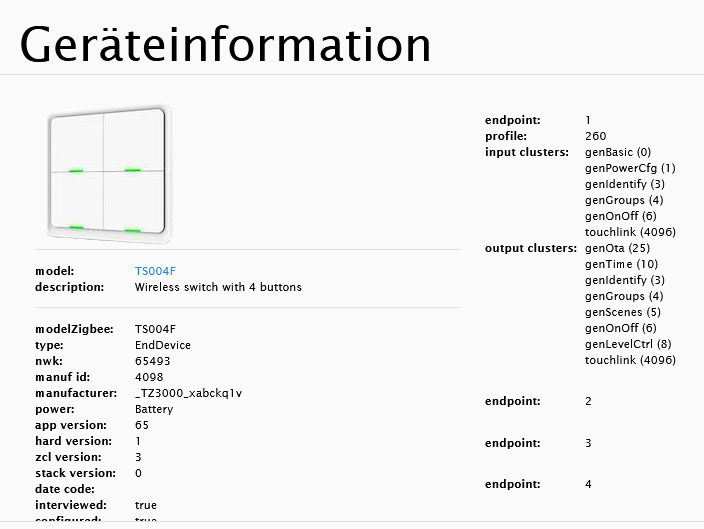This screenshot has height=529, width=704.
Task: Select manufacturer value _TZ3000_xabckq1v
Action: (x=188, y=393)
